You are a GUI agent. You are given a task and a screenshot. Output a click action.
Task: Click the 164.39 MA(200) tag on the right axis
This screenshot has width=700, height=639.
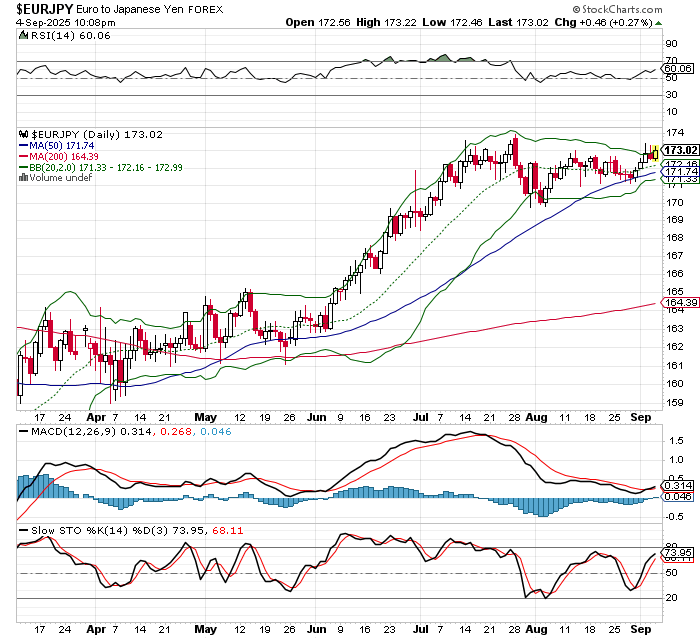pyautogui.click(x=676, y=303)
